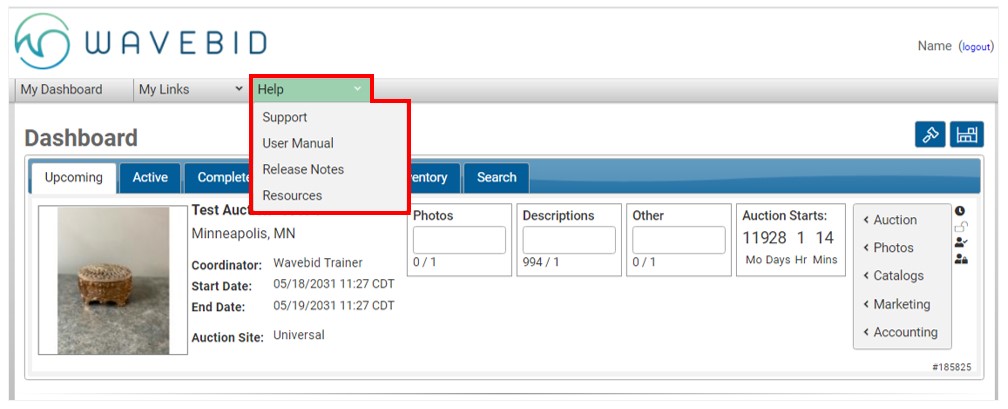Click the inventory shelves icon button
This screenshot has height=409, width=1008.
[x=967, y=135]
